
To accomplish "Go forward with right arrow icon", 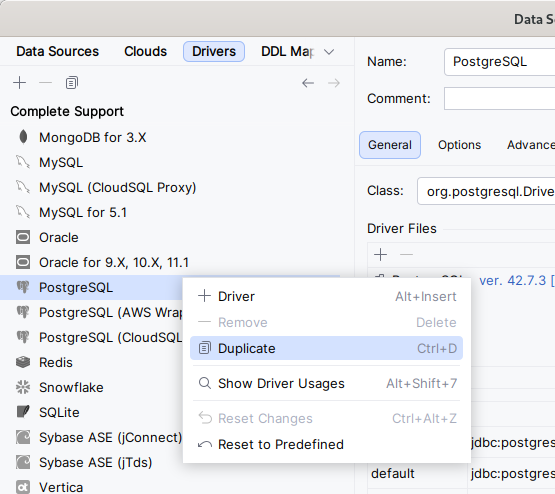I will 334,83.
